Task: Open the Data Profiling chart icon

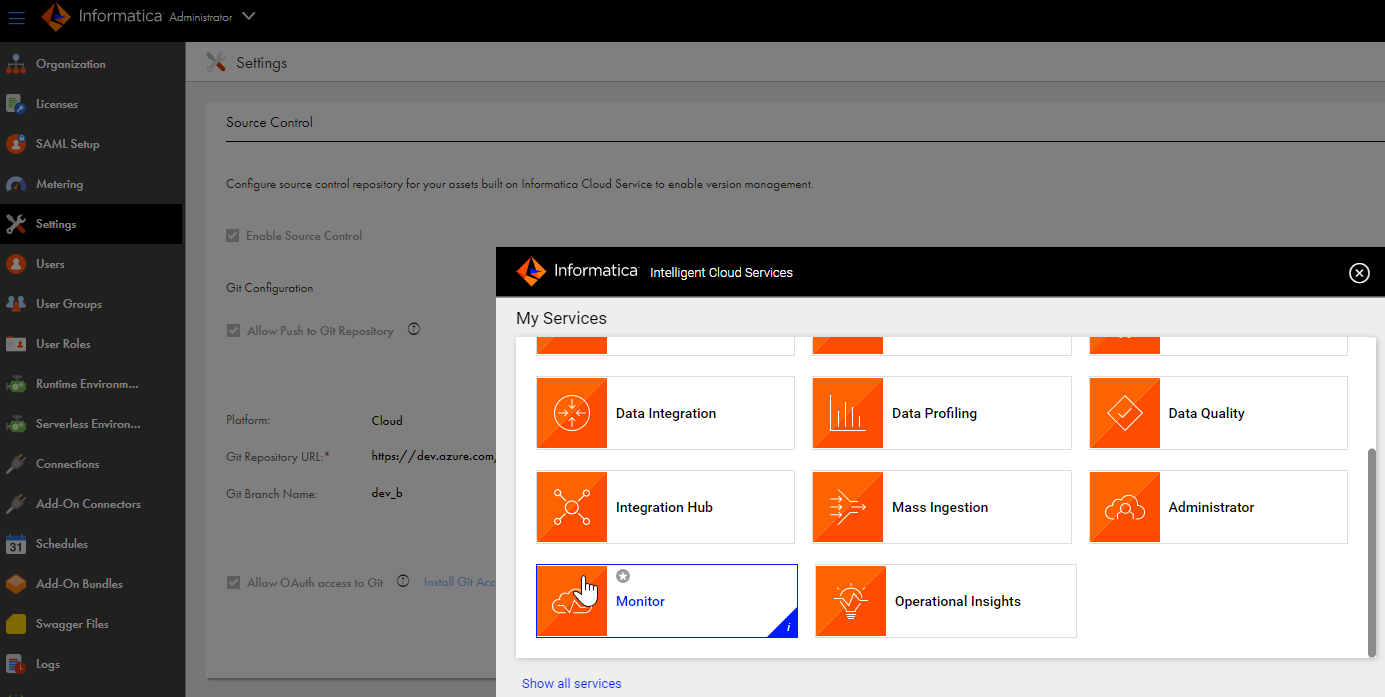Action: point(848,413)
